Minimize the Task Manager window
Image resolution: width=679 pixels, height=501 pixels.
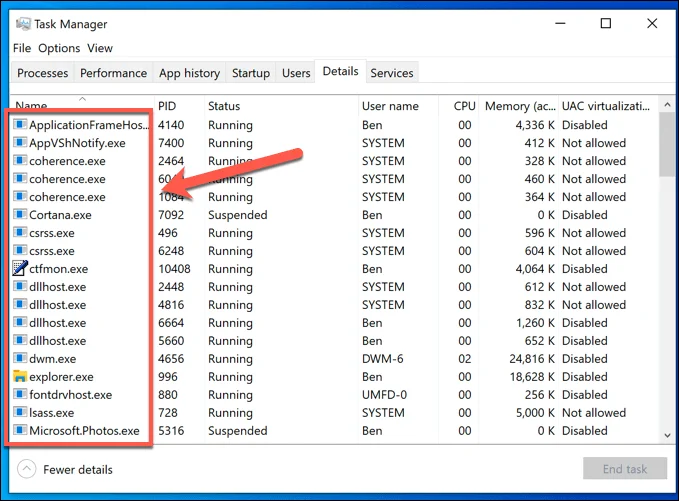(560, 23)
